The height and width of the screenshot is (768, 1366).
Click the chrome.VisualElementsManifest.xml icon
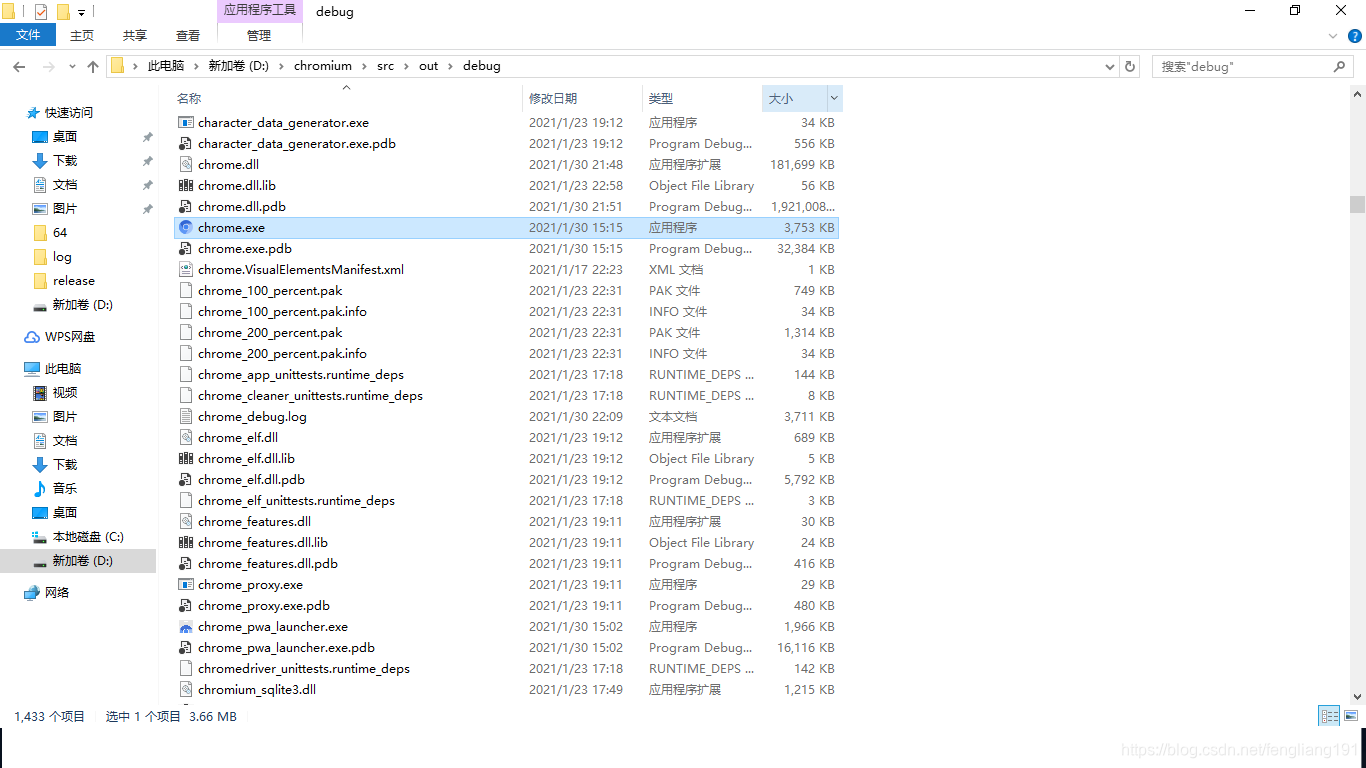coord(185,269)
